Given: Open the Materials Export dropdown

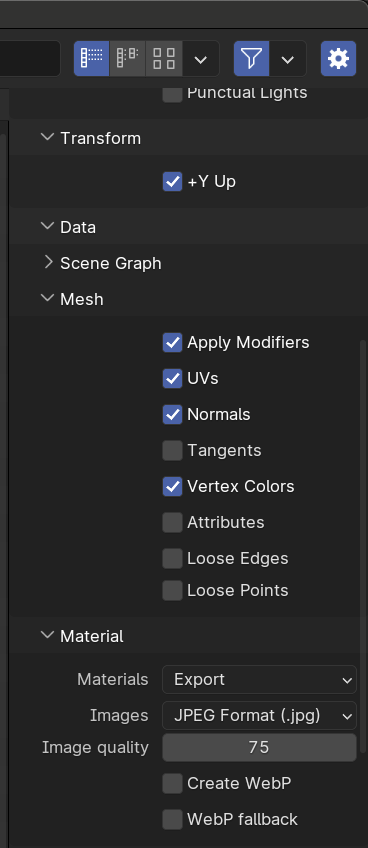Looking at the screenshot, I should pyautogui.click(x=259, y=679).
